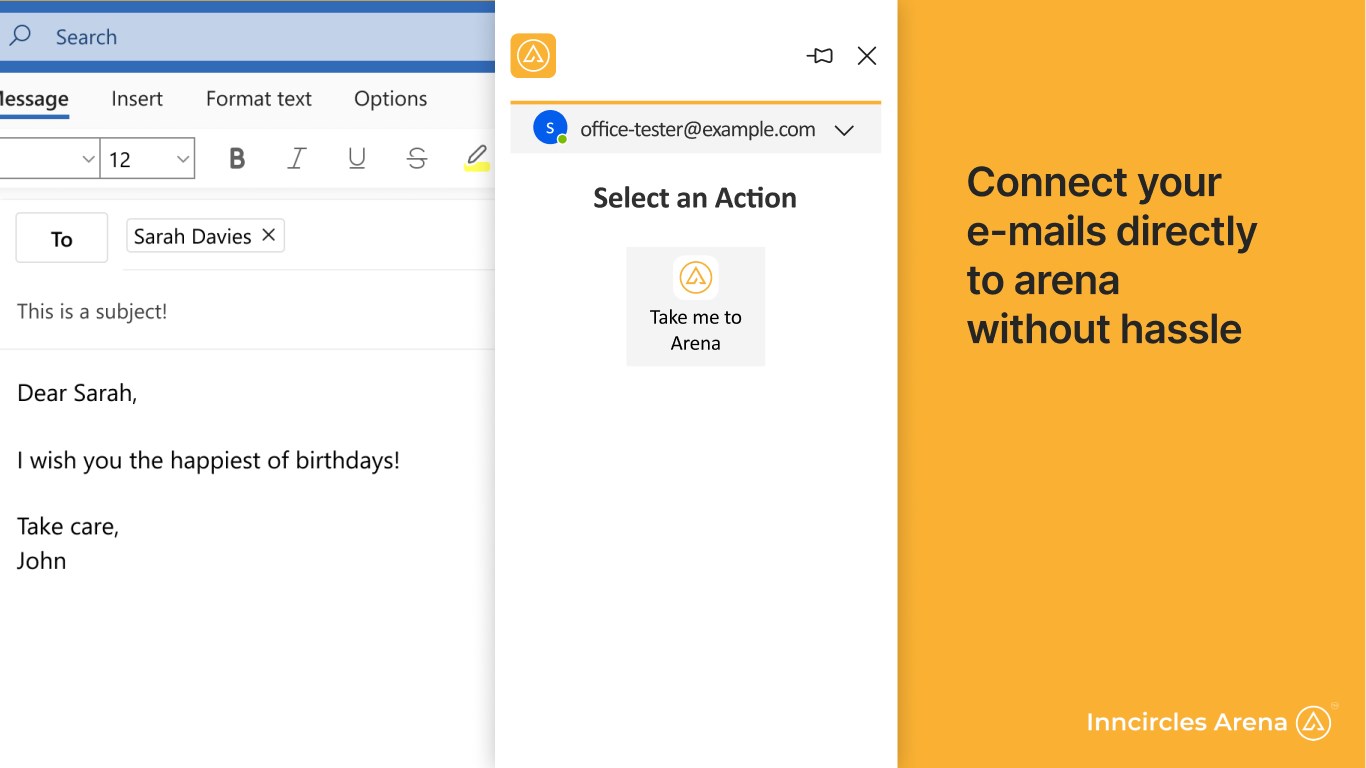The width and height of the screenshot is (1366, 768).
Task: Click the Take me to Arena button
Action: click(696, 306)
